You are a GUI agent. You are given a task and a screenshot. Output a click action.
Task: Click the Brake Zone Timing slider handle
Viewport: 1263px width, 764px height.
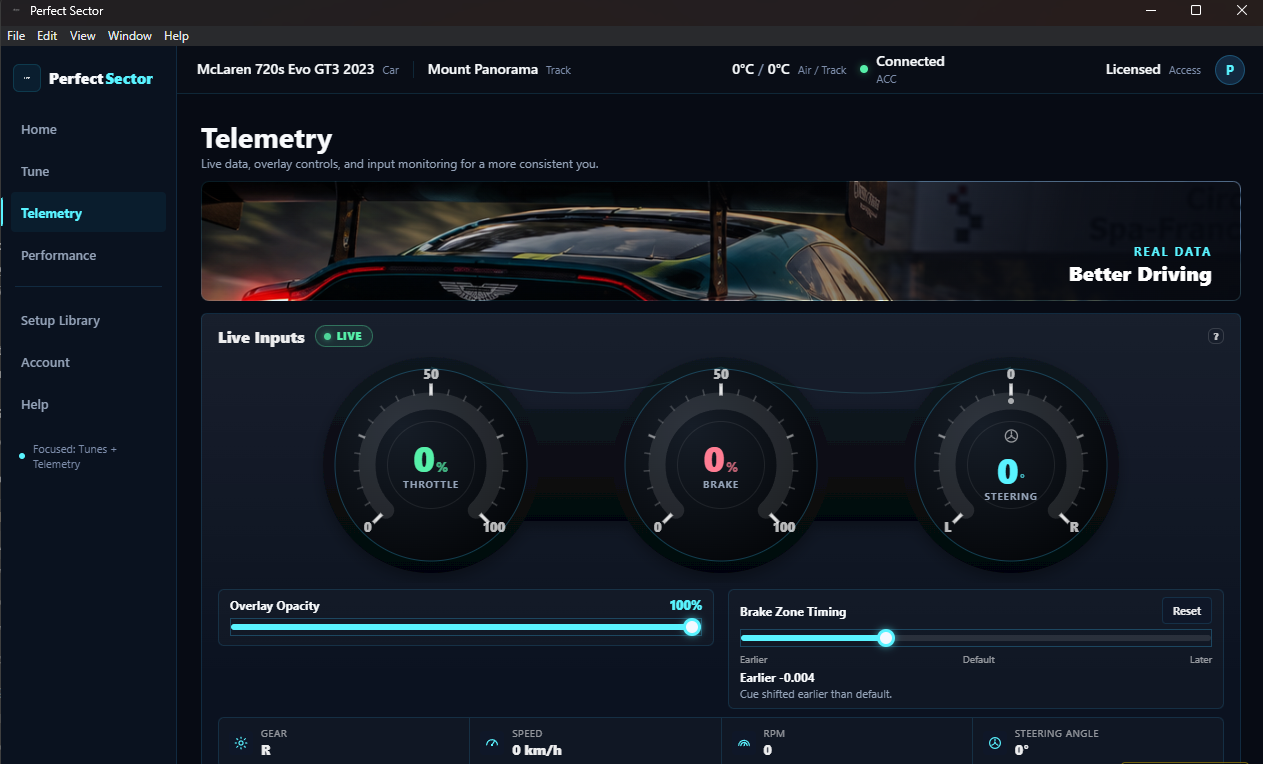point(885,638)
